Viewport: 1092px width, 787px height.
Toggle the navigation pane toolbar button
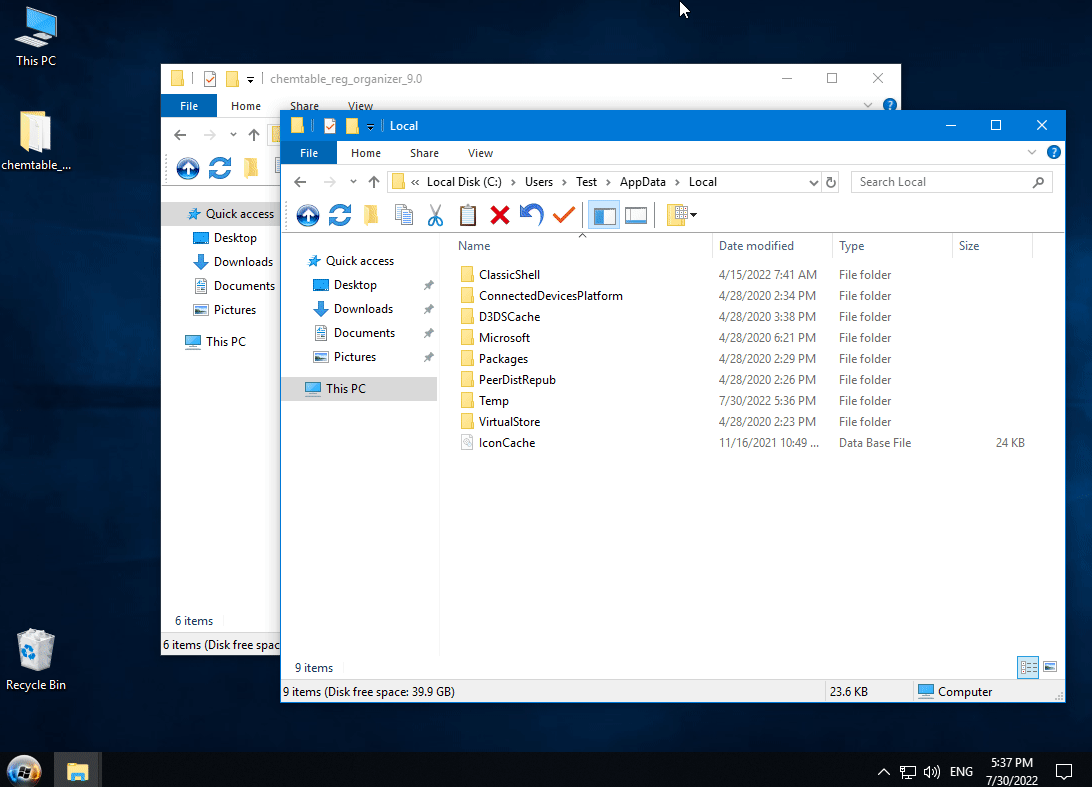point(604,215)
